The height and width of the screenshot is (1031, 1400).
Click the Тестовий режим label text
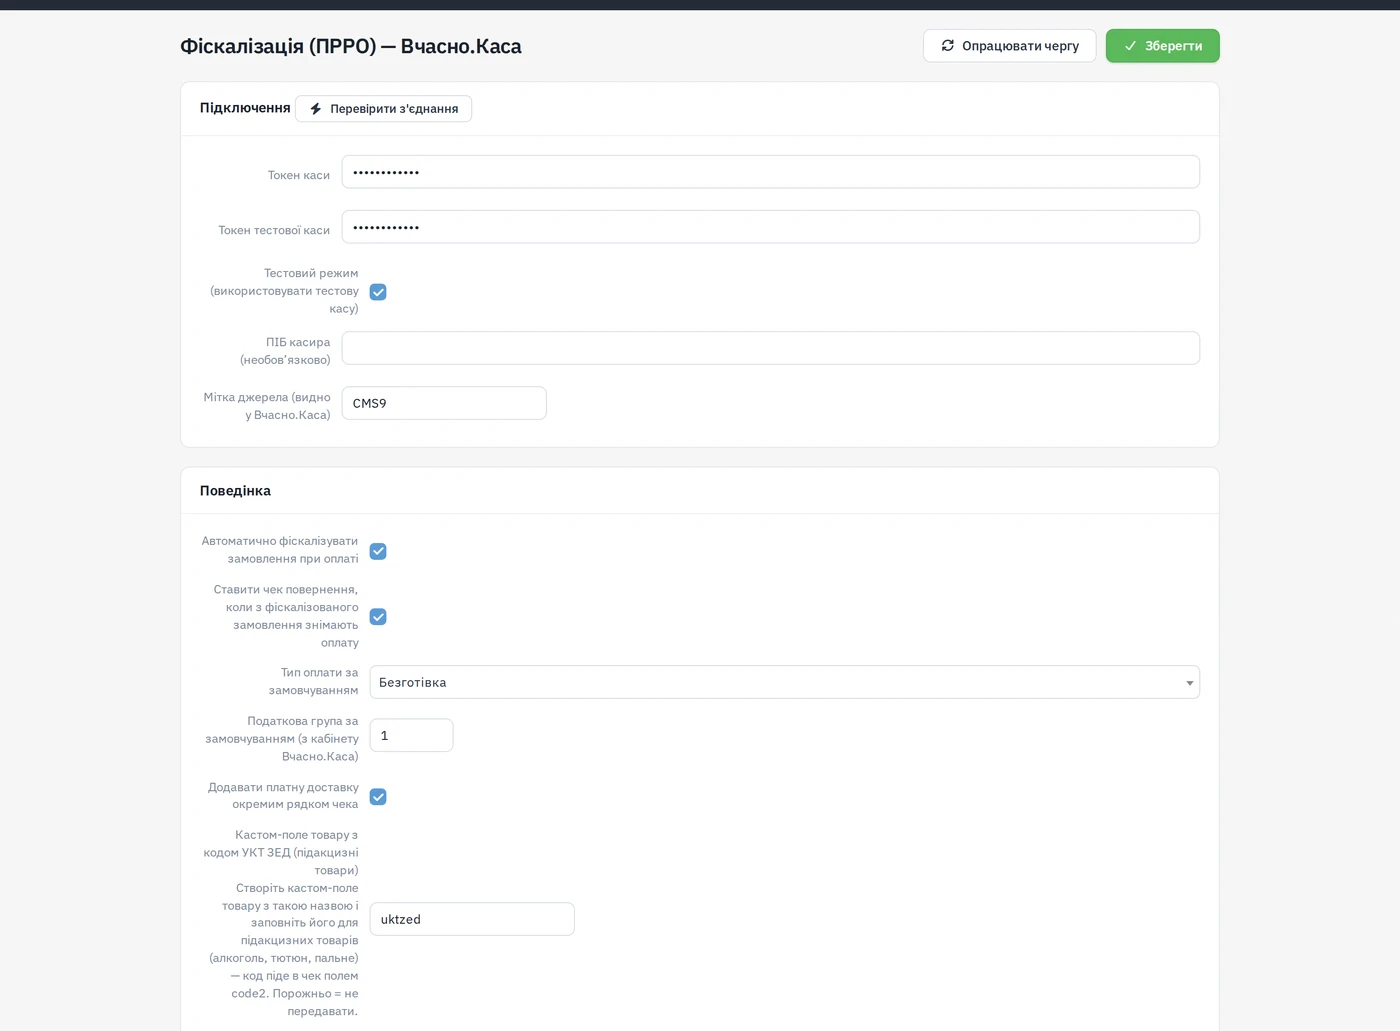coord(284,291)
